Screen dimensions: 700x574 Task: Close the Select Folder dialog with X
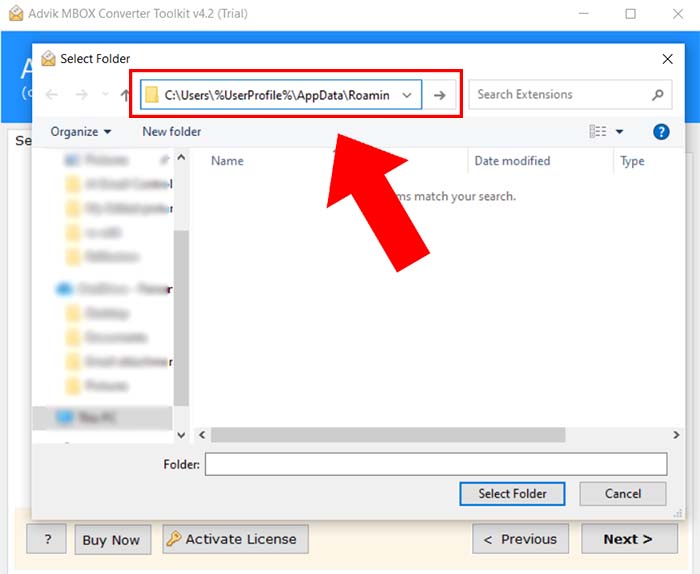(667, 59)
